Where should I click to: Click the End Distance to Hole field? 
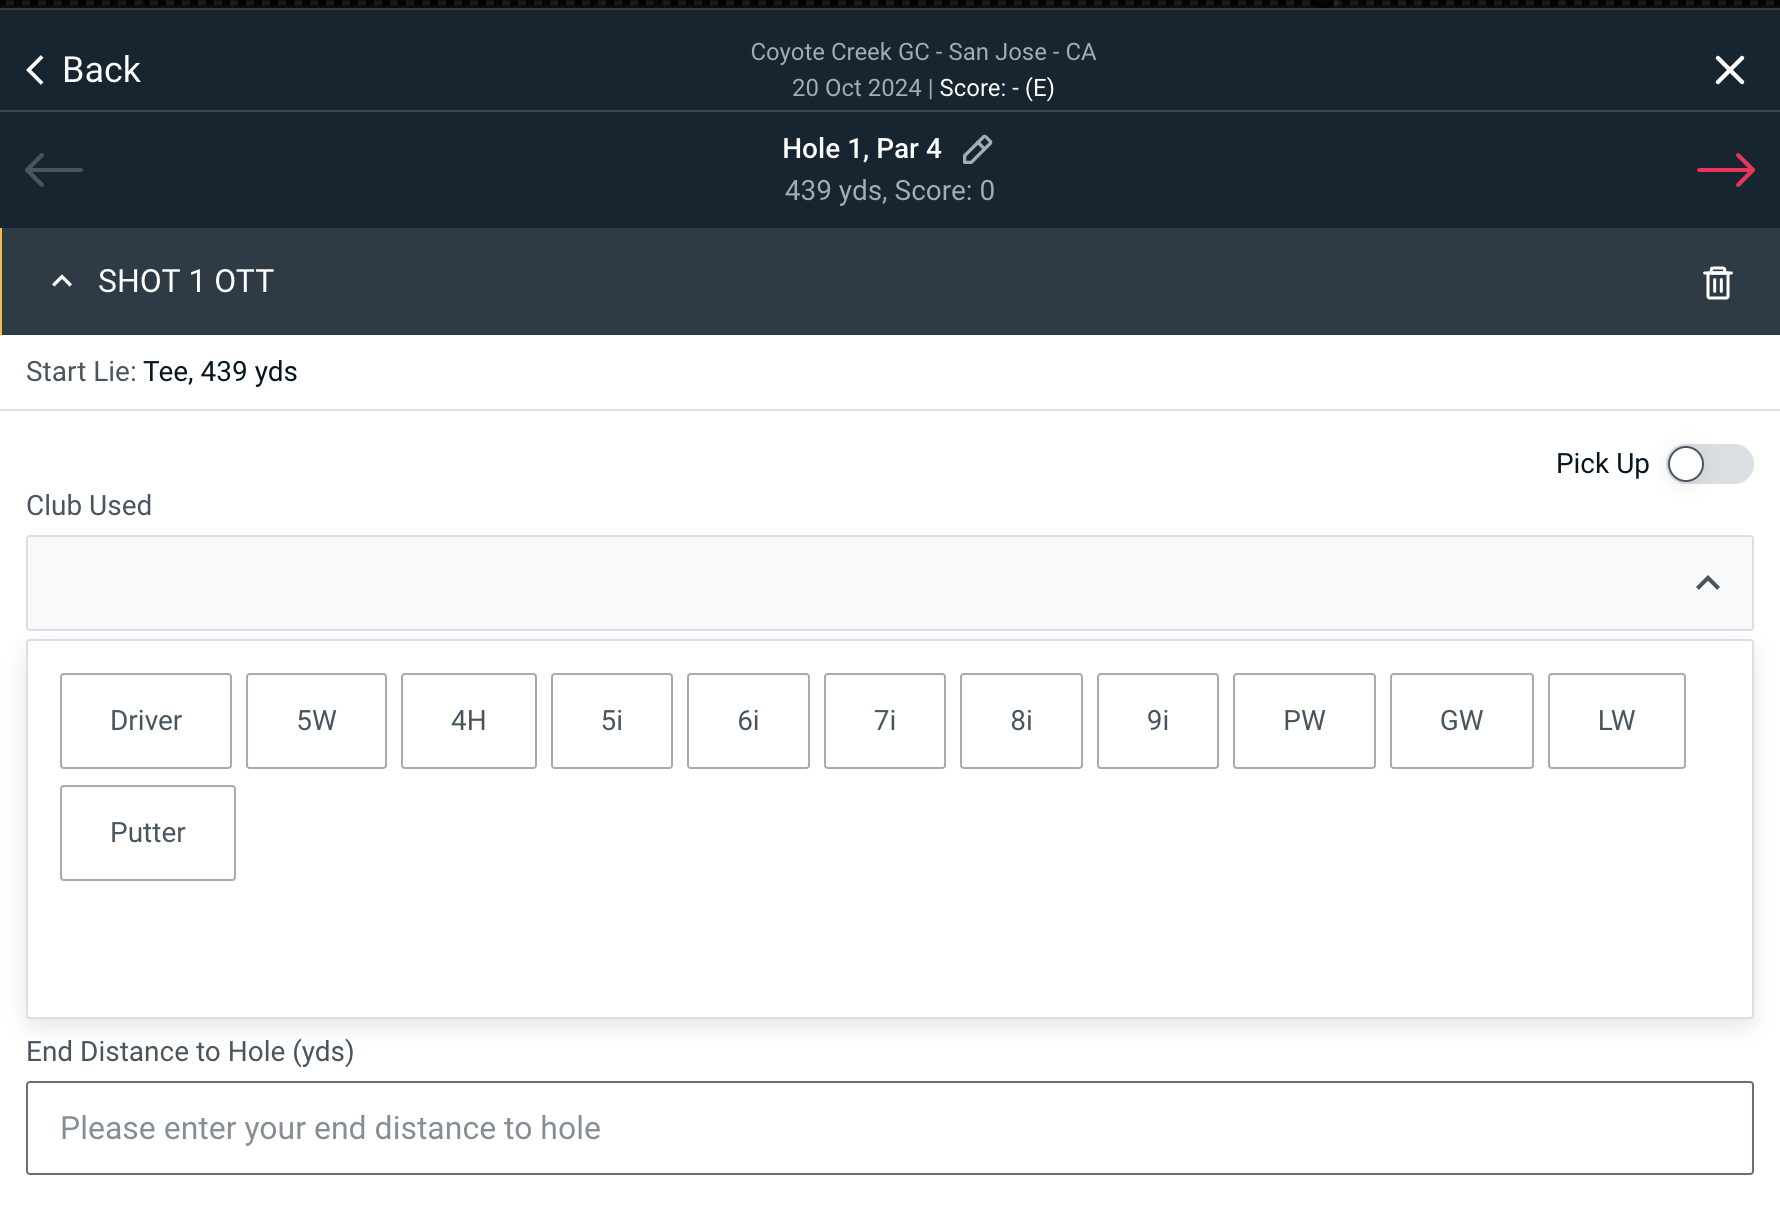point(889,1128)
